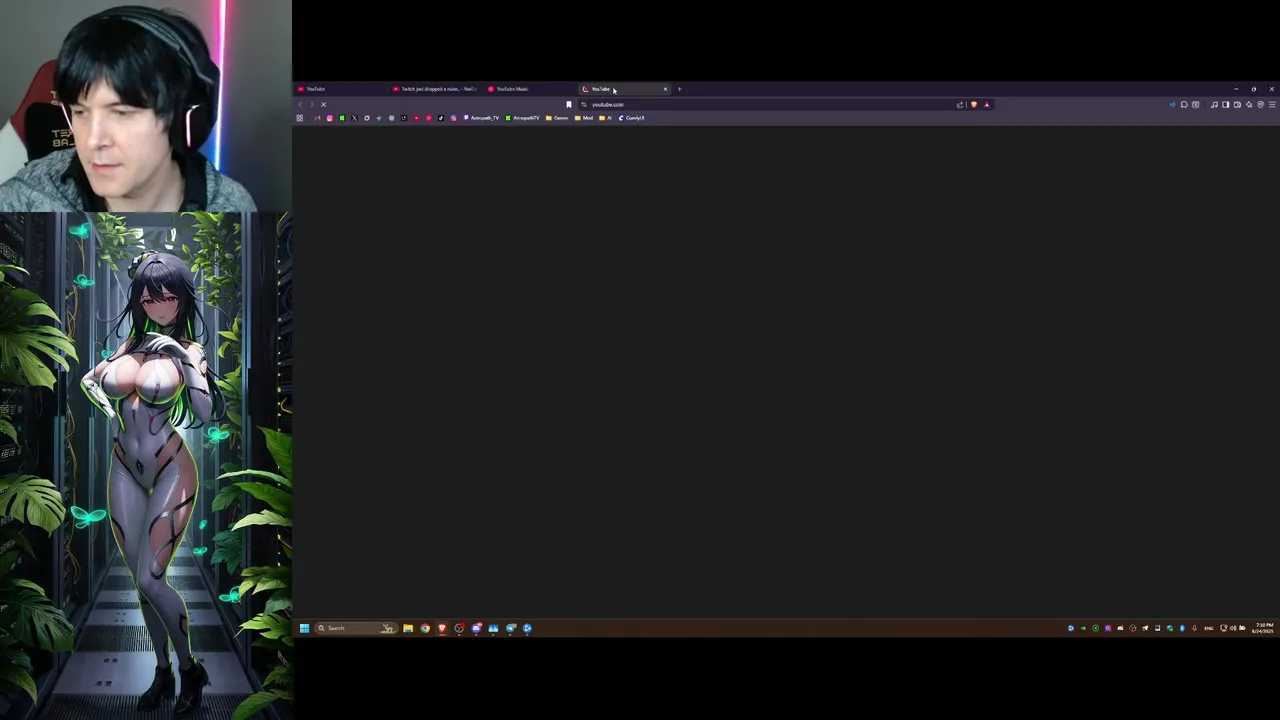The width and height of the screenshot is (1280, 720).
Task: Open the 'Twitch just dropped' YouTube tab
Action: coord(436,89)
